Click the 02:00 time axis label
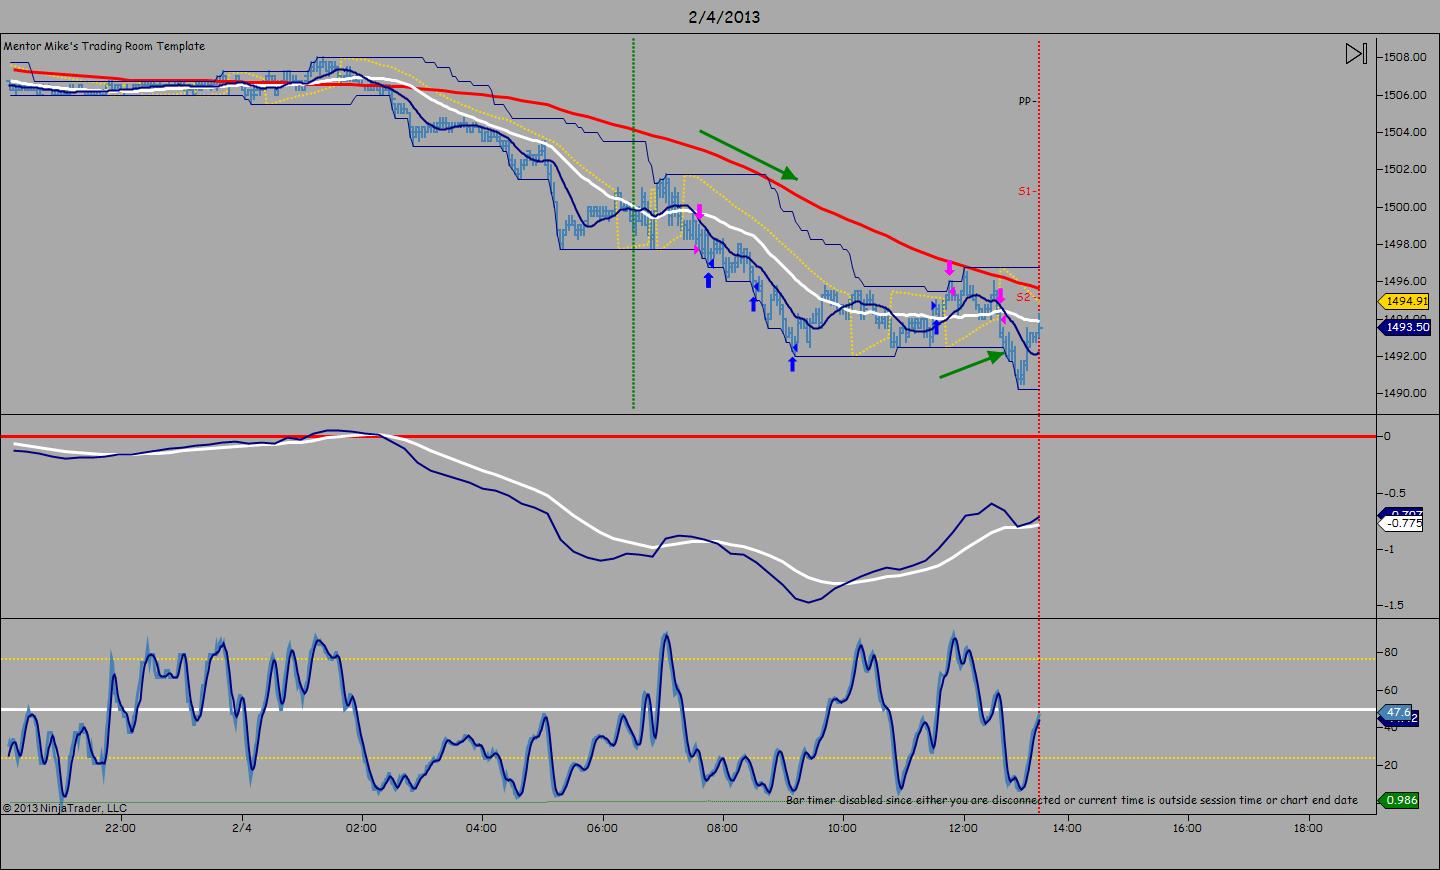1440x870 pixels. (361, 828)
